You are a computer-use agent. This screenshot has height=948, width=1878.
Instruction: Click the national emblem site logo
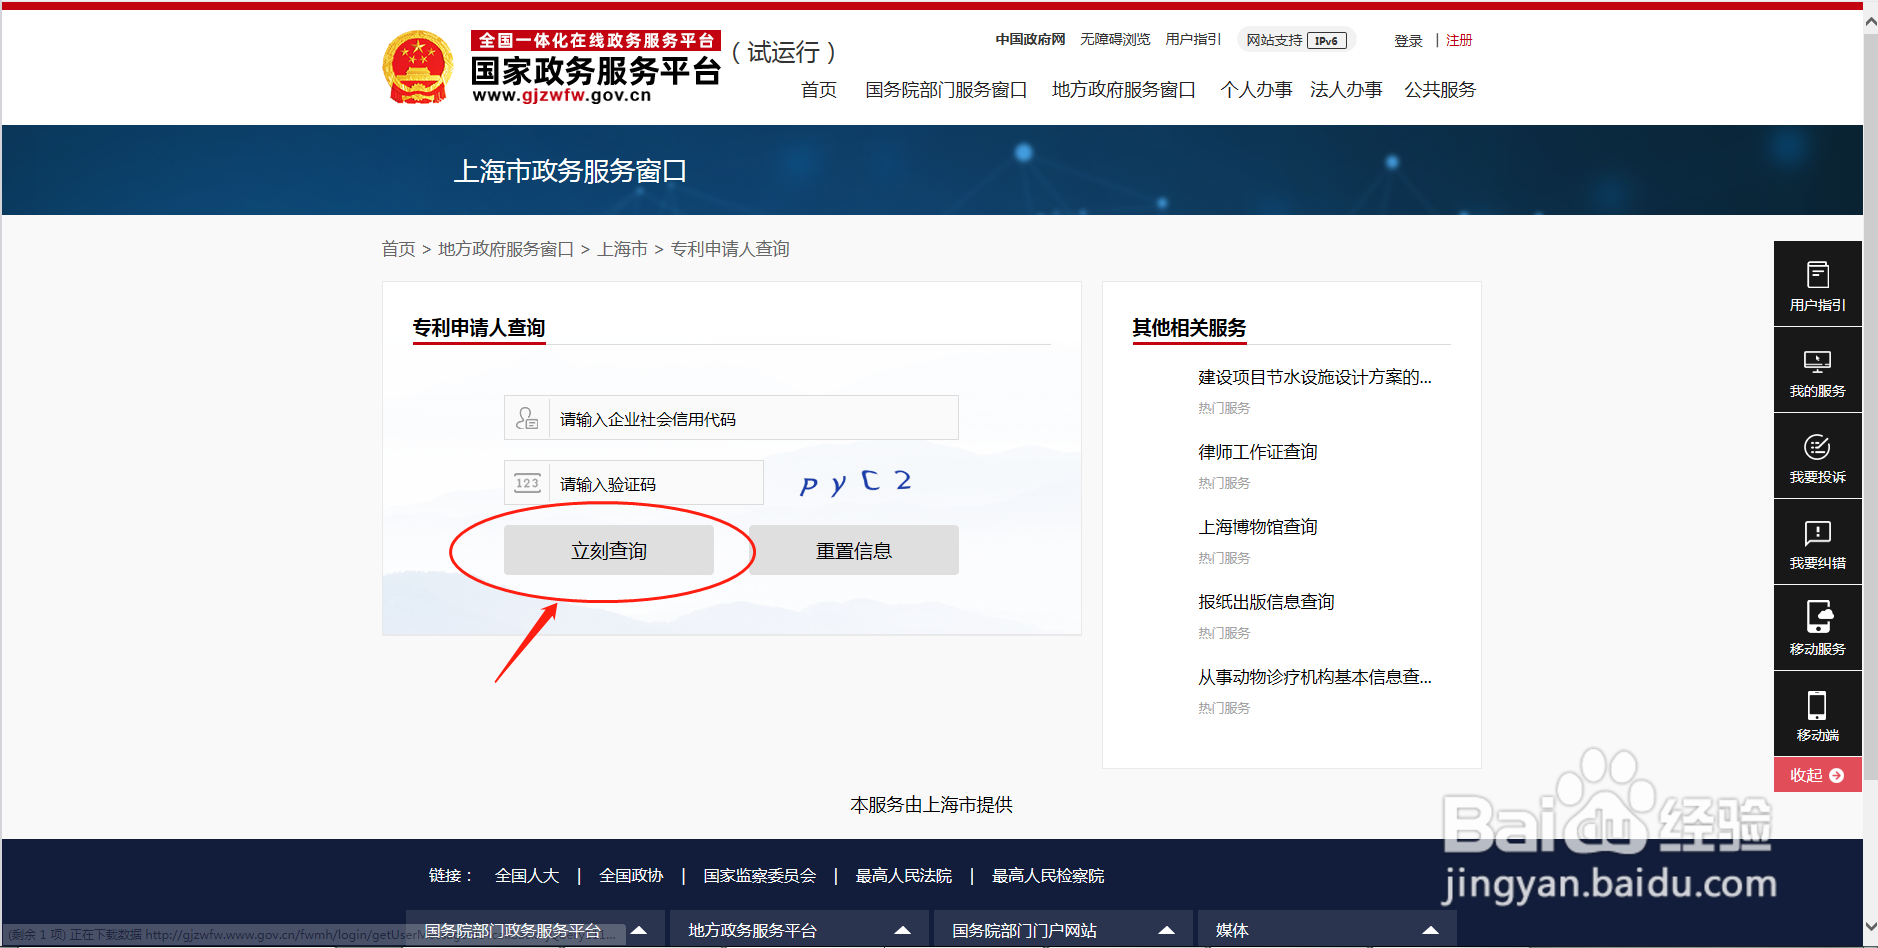[416, 66]
